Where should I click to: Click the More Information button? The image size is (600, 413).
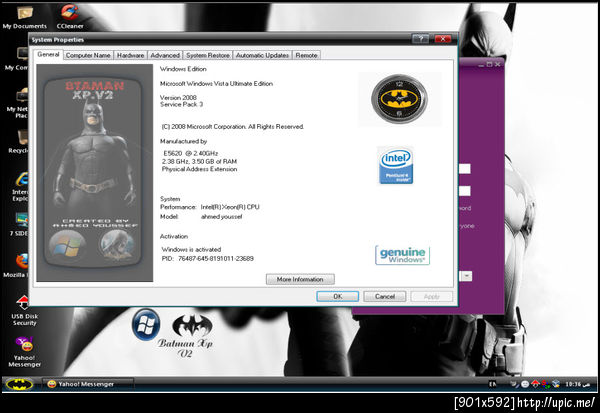click(x=300, y=279)
